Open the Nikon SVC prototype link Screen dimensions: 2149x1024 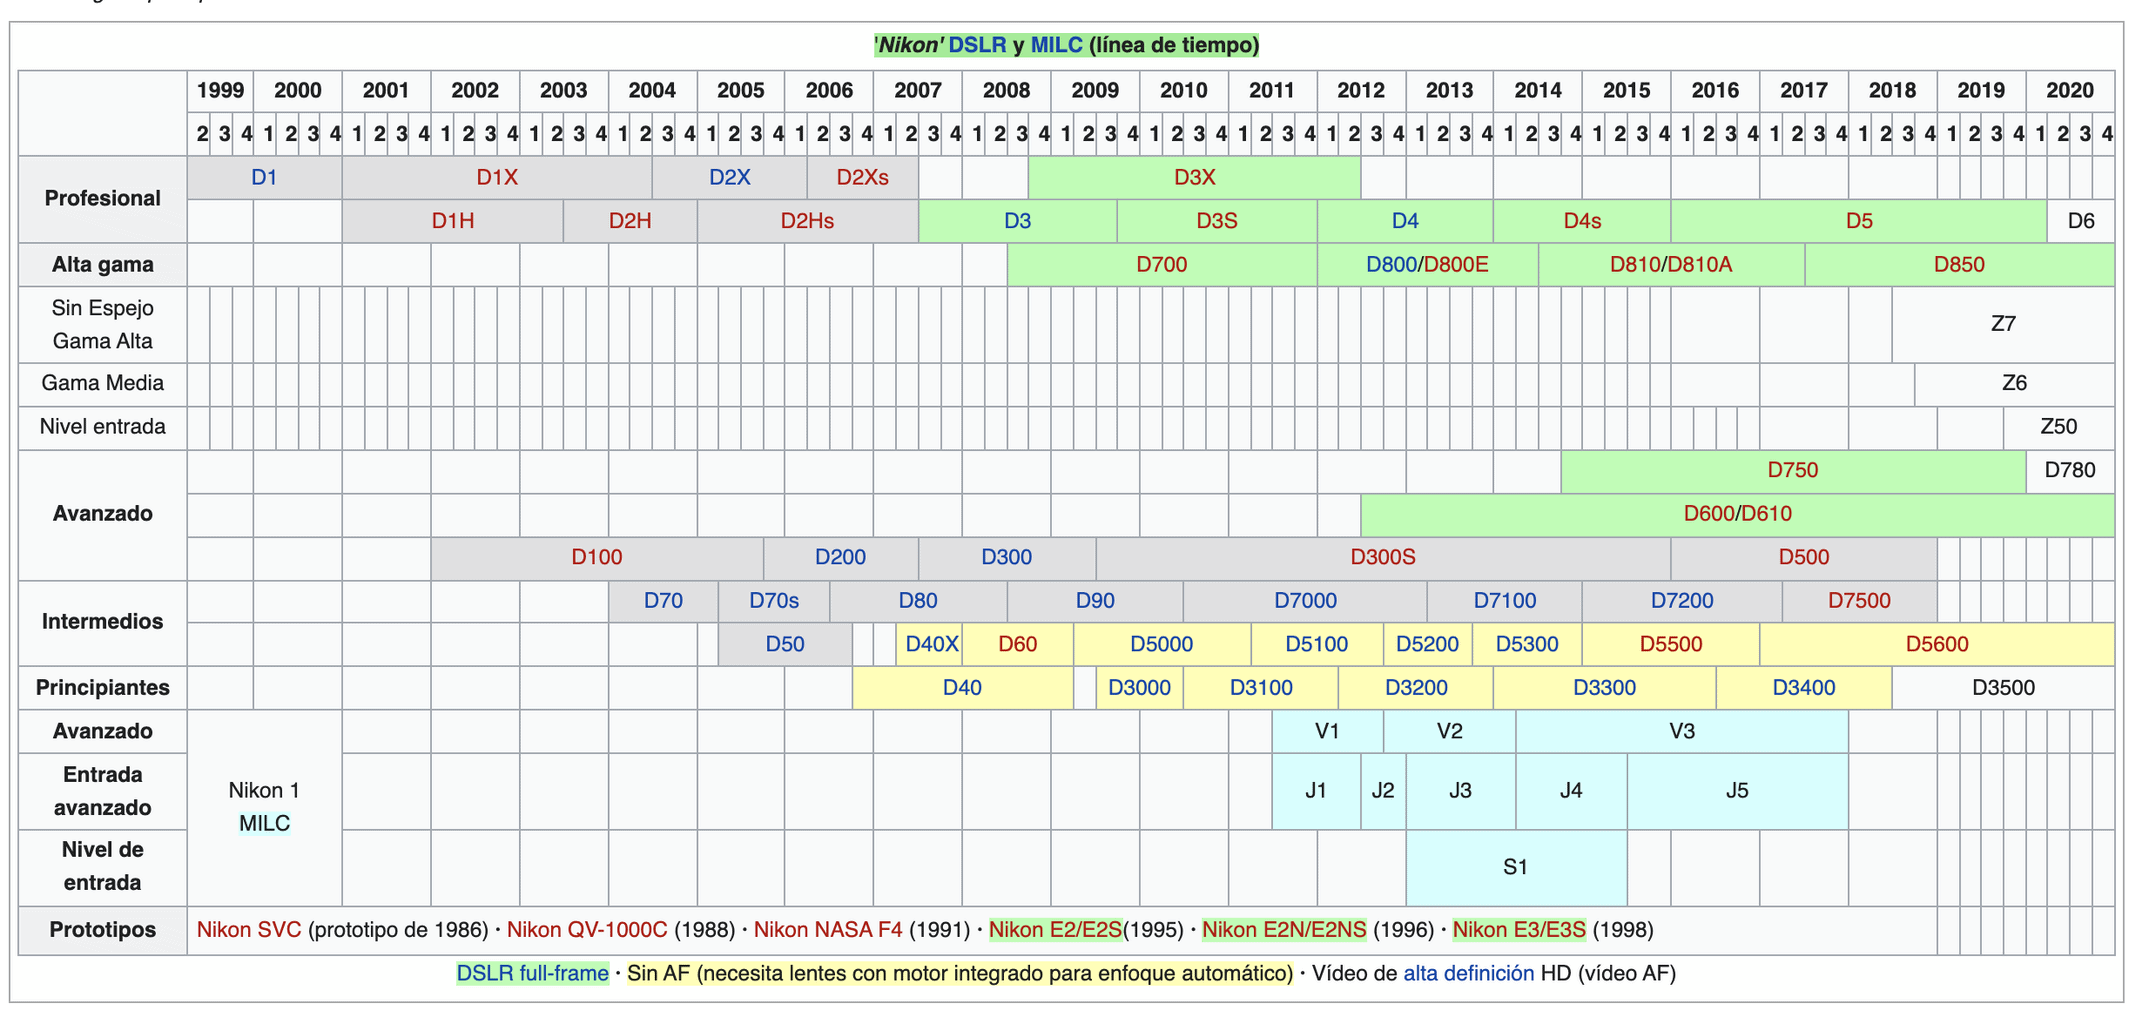[x=249, y=930]
